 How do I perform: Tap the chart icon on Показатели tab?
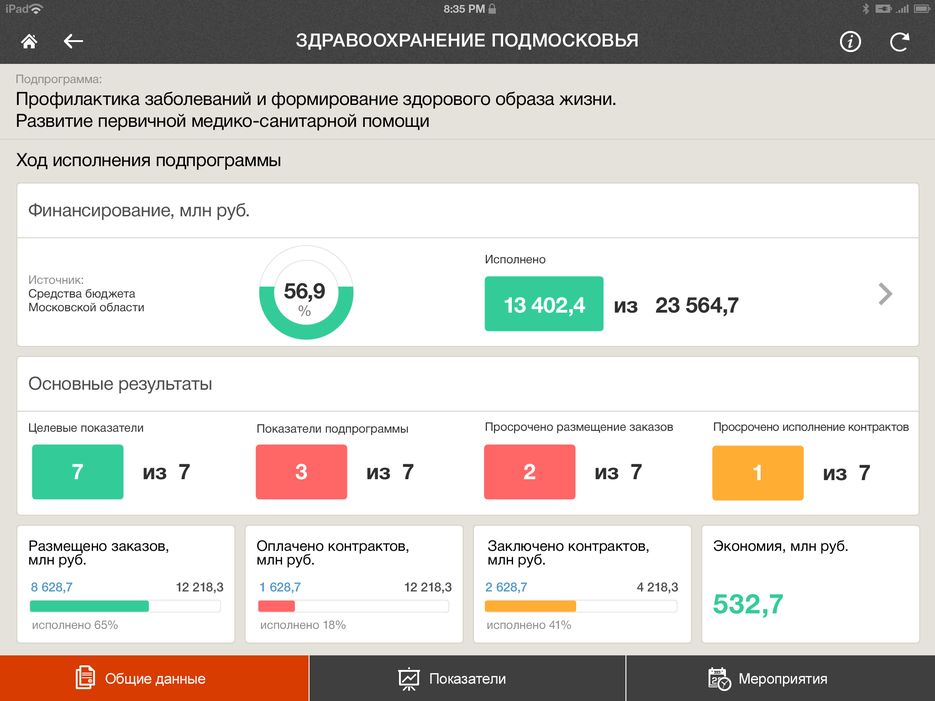pyautogui.click(x=409, y=678)
